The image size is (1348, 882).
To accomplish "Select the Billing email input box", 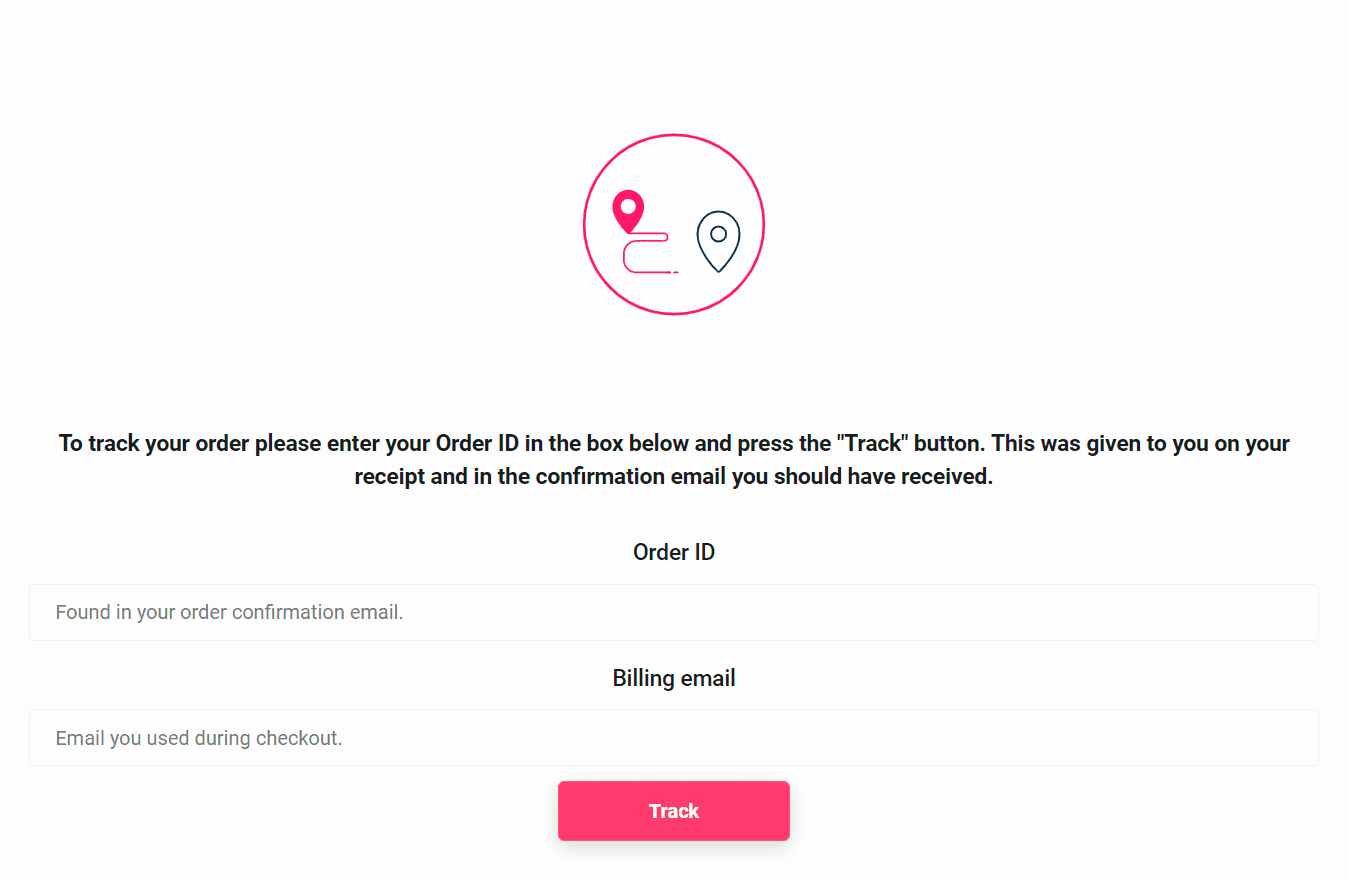I will (674, 737).
